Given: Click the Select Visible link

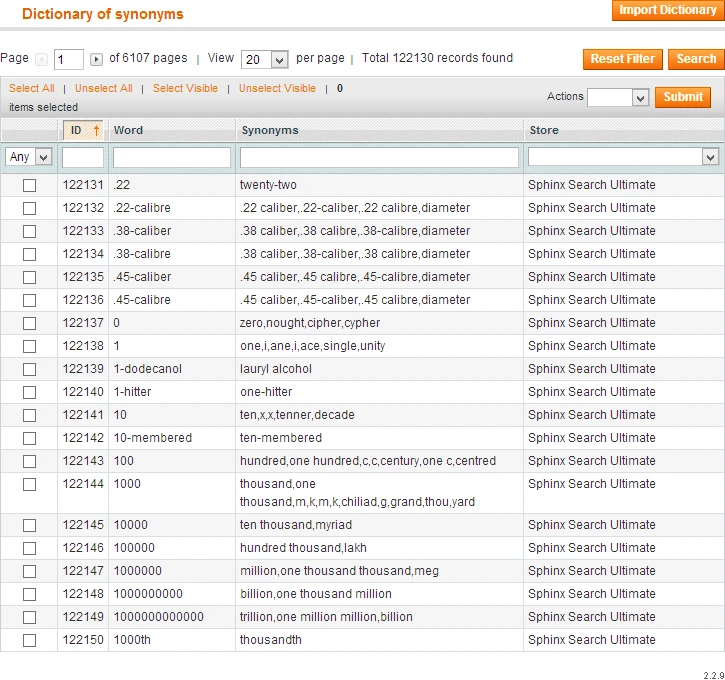Looking at the screenshot, I should [x=185, y=88].
